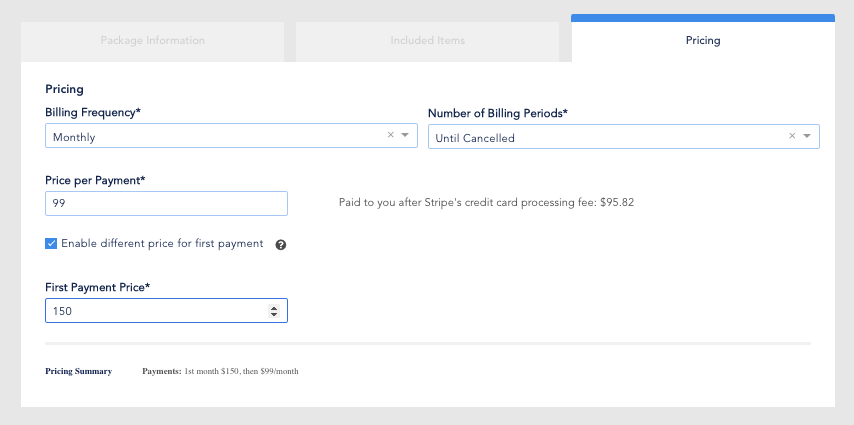Expand the Billing Frequency dropdown arrow

click(x=405, y=135)
